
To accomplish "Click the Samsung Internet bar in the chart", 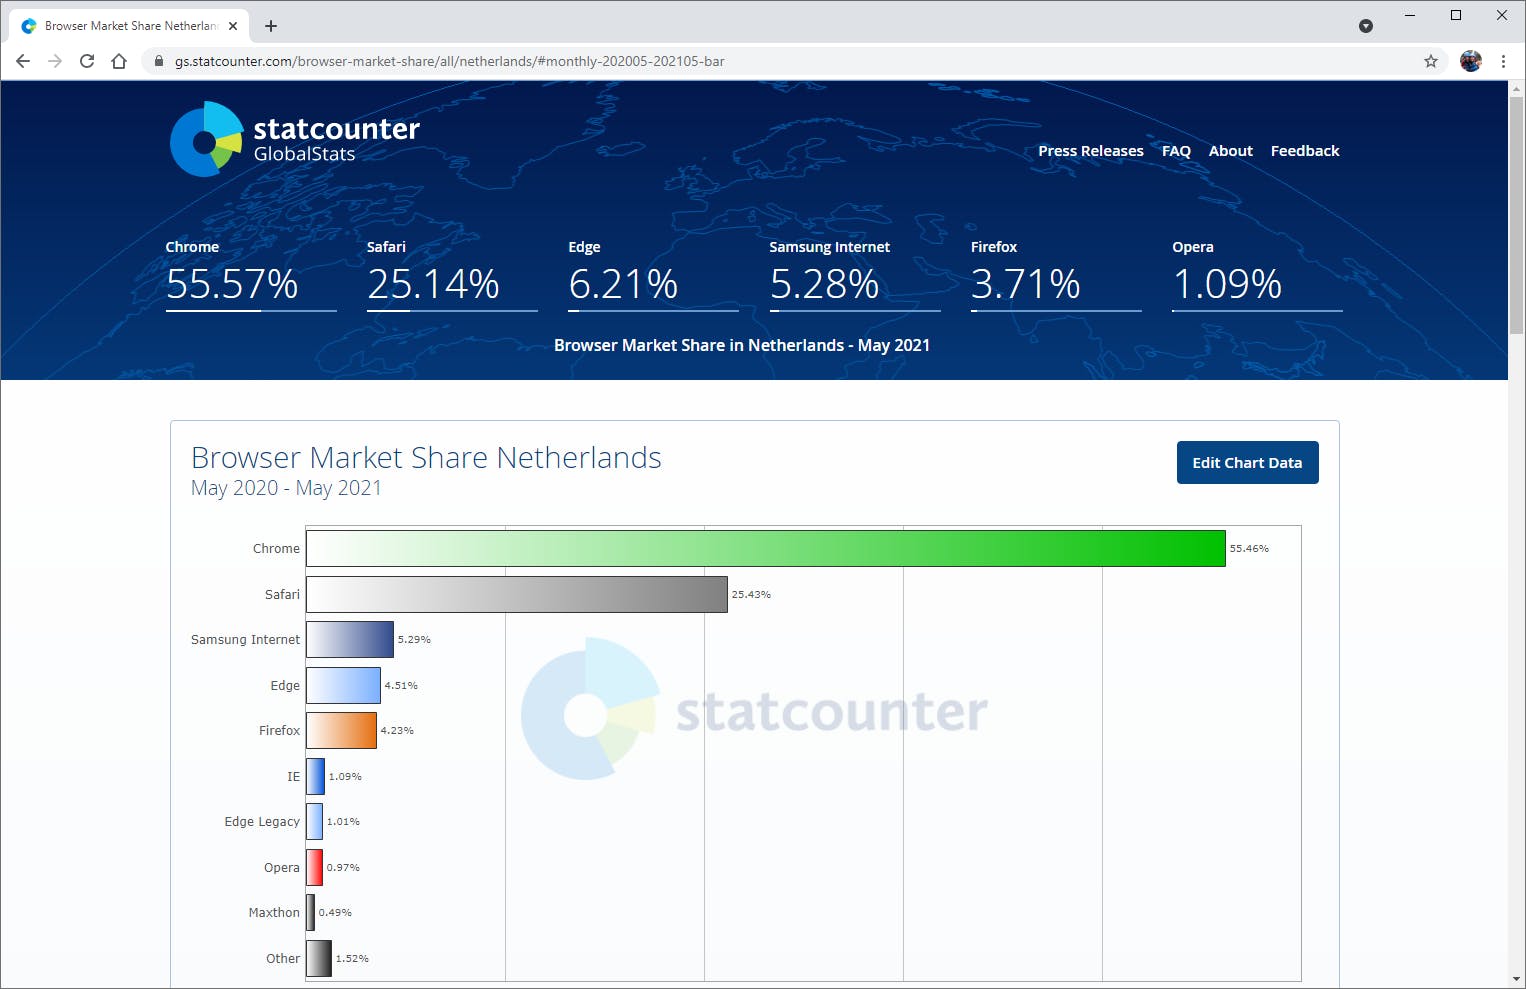I will click(x=350, y=640).
